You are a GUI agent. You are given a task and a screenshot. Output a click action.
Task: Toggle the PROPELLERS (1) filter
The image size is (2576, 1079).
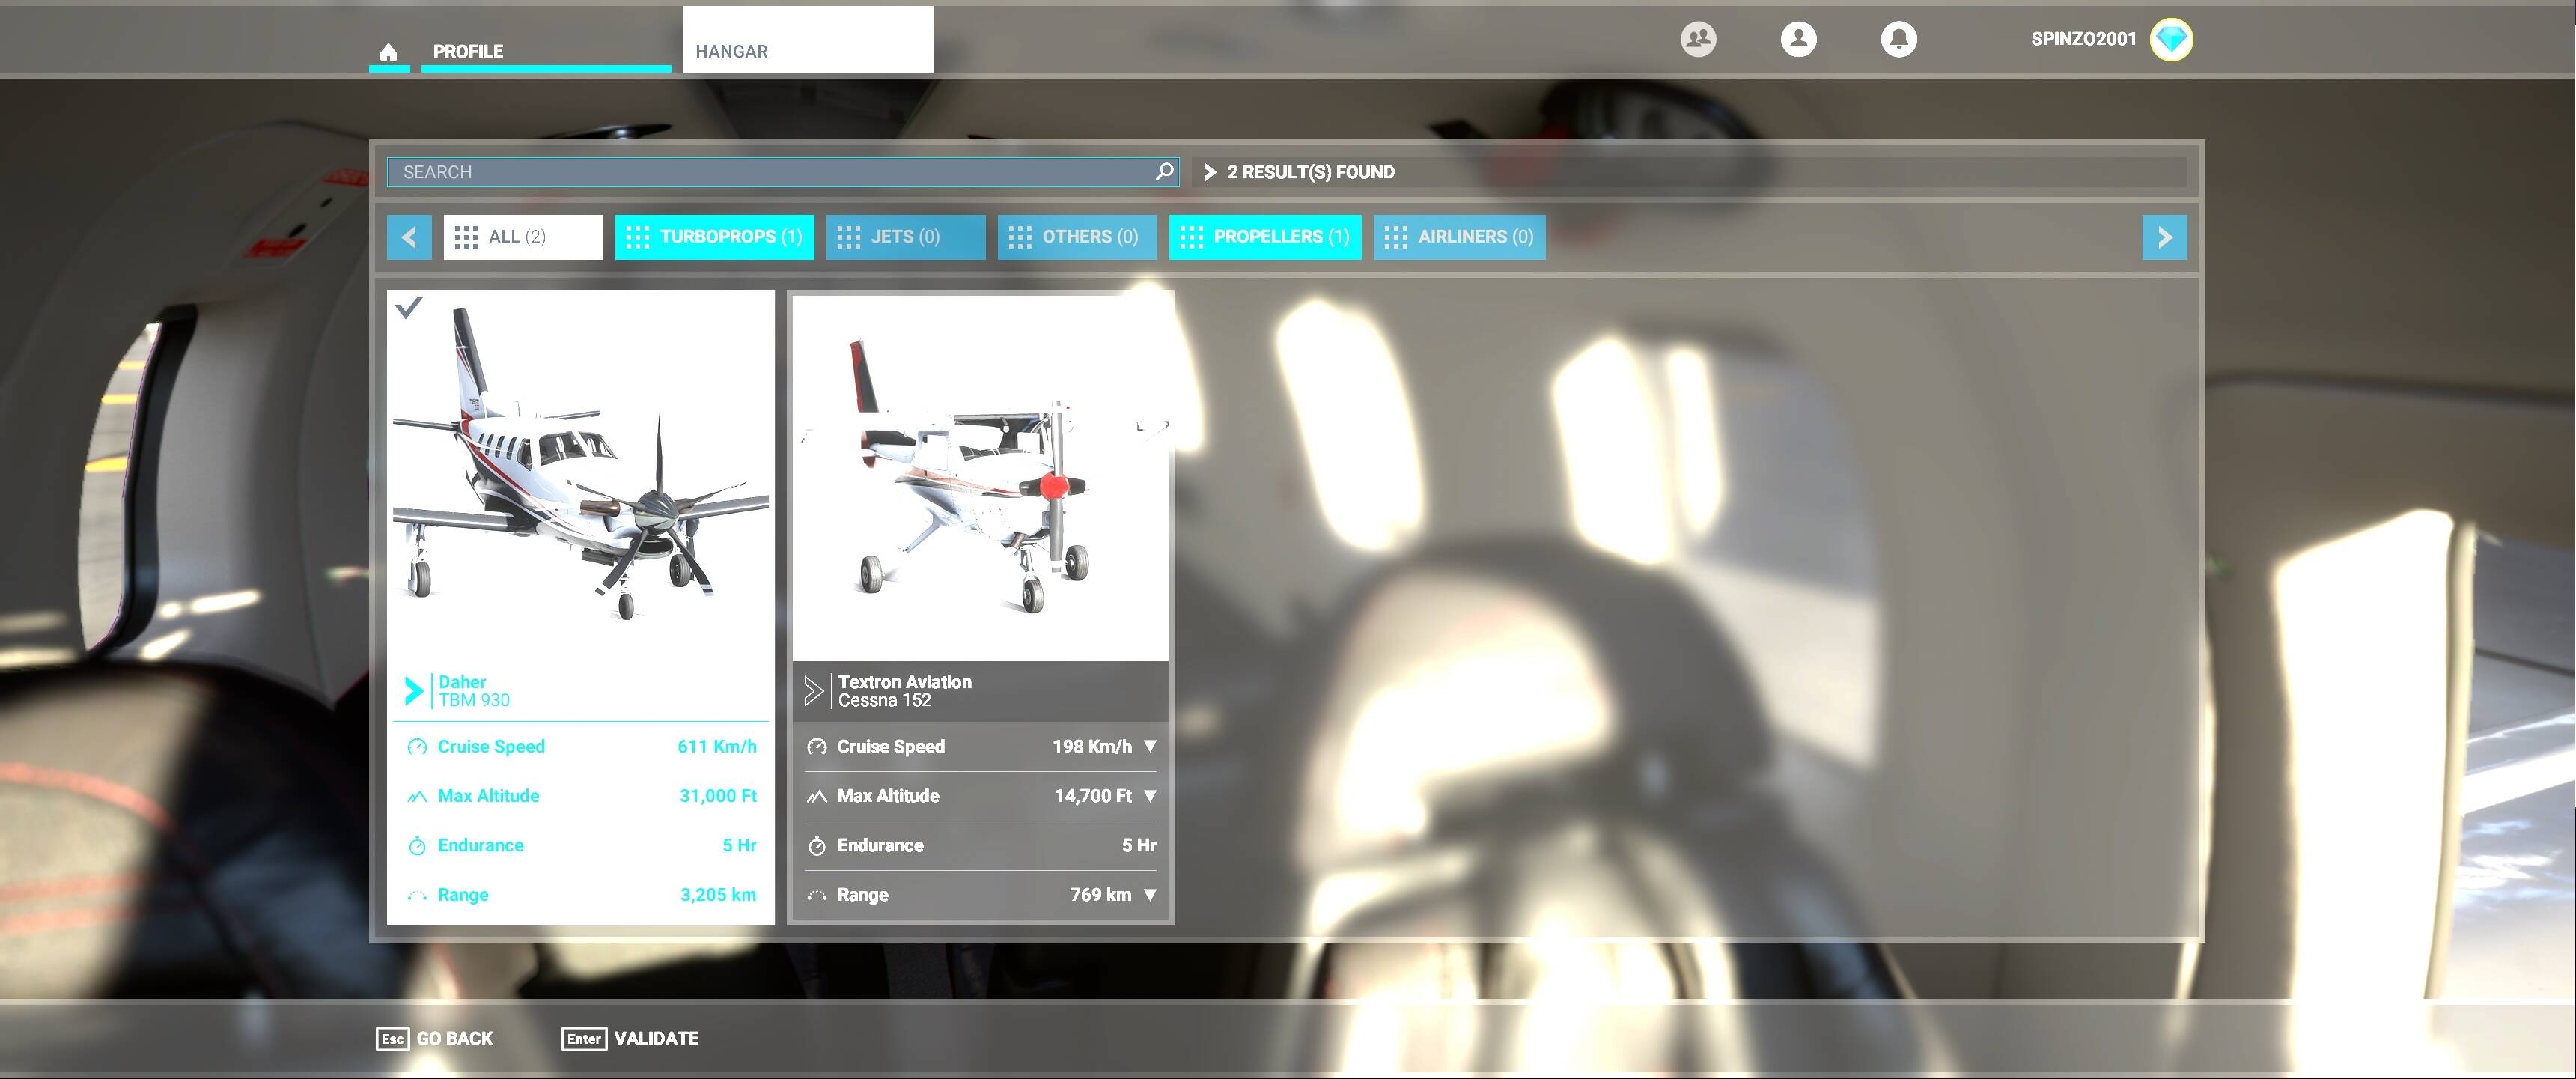coord(1265,237)
